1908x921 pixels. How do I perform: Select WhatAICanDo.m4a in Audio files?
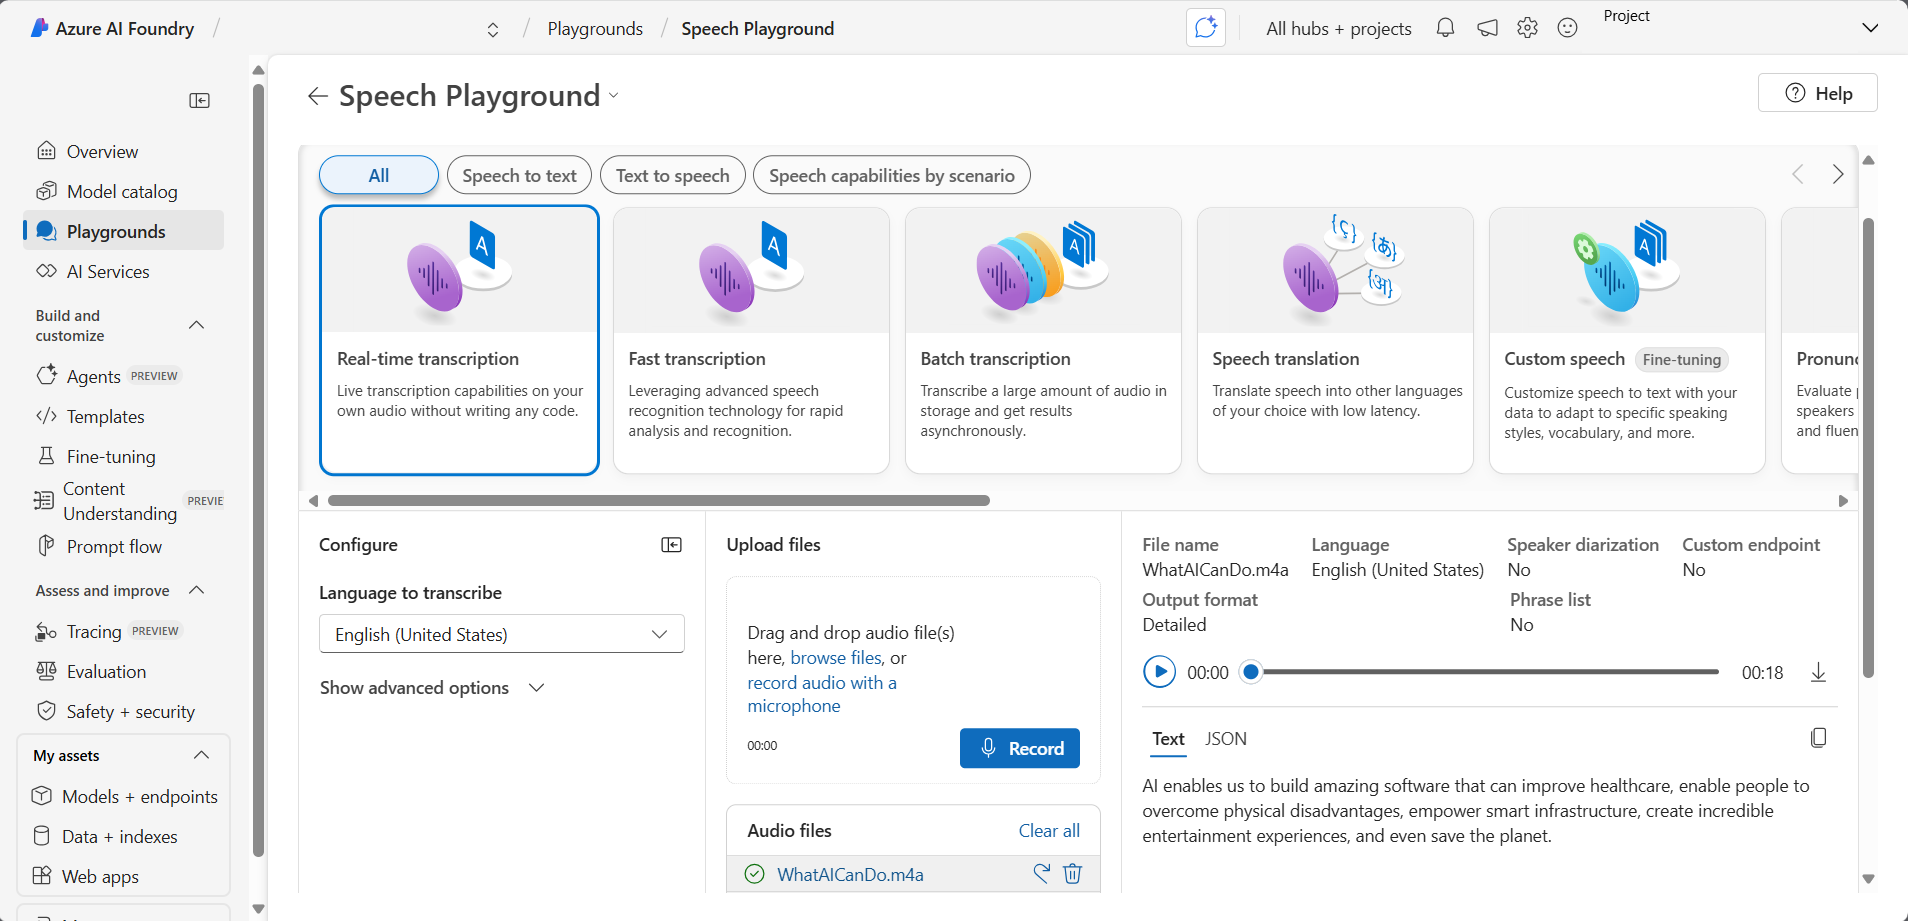tap(850, 874)
